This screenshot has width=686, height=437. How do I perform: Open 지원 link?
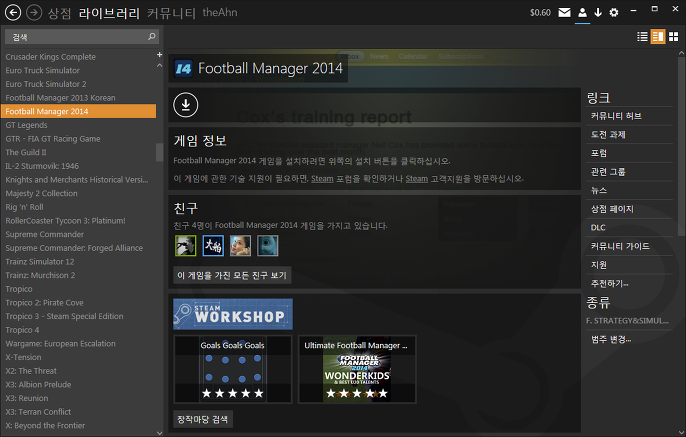coord(598,265)
